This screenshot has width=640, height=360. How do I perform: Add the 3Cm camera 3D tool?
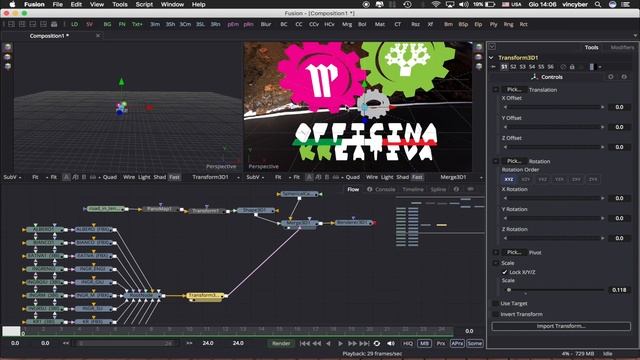(x=185, y=24)
